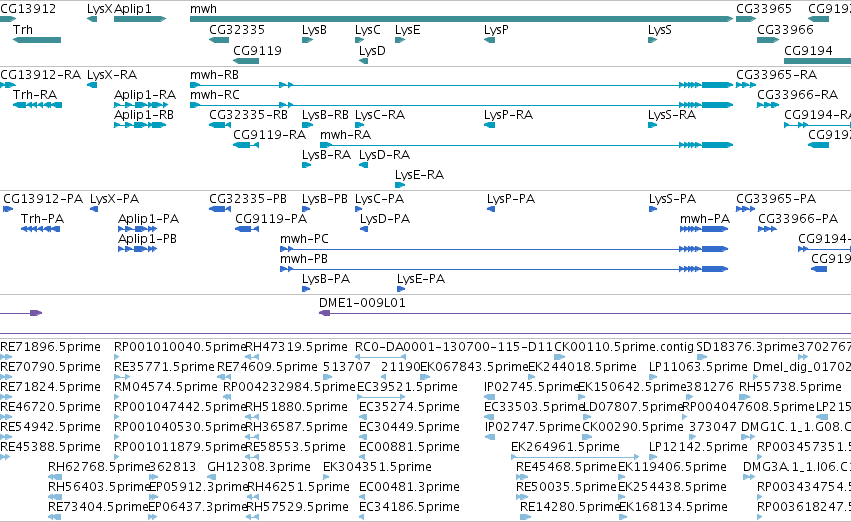Click the EC34186.5prime EST label

409,507
